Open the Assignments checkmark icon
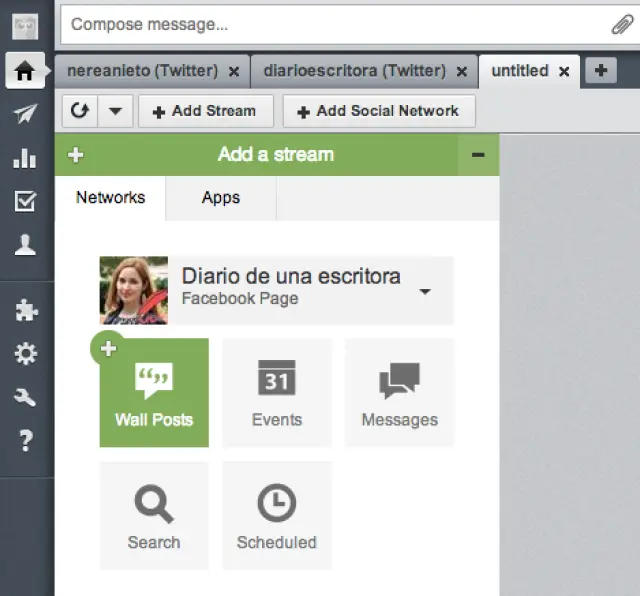Image resolution: width=640 pixels, height=596 pixels. coord(25,202)
